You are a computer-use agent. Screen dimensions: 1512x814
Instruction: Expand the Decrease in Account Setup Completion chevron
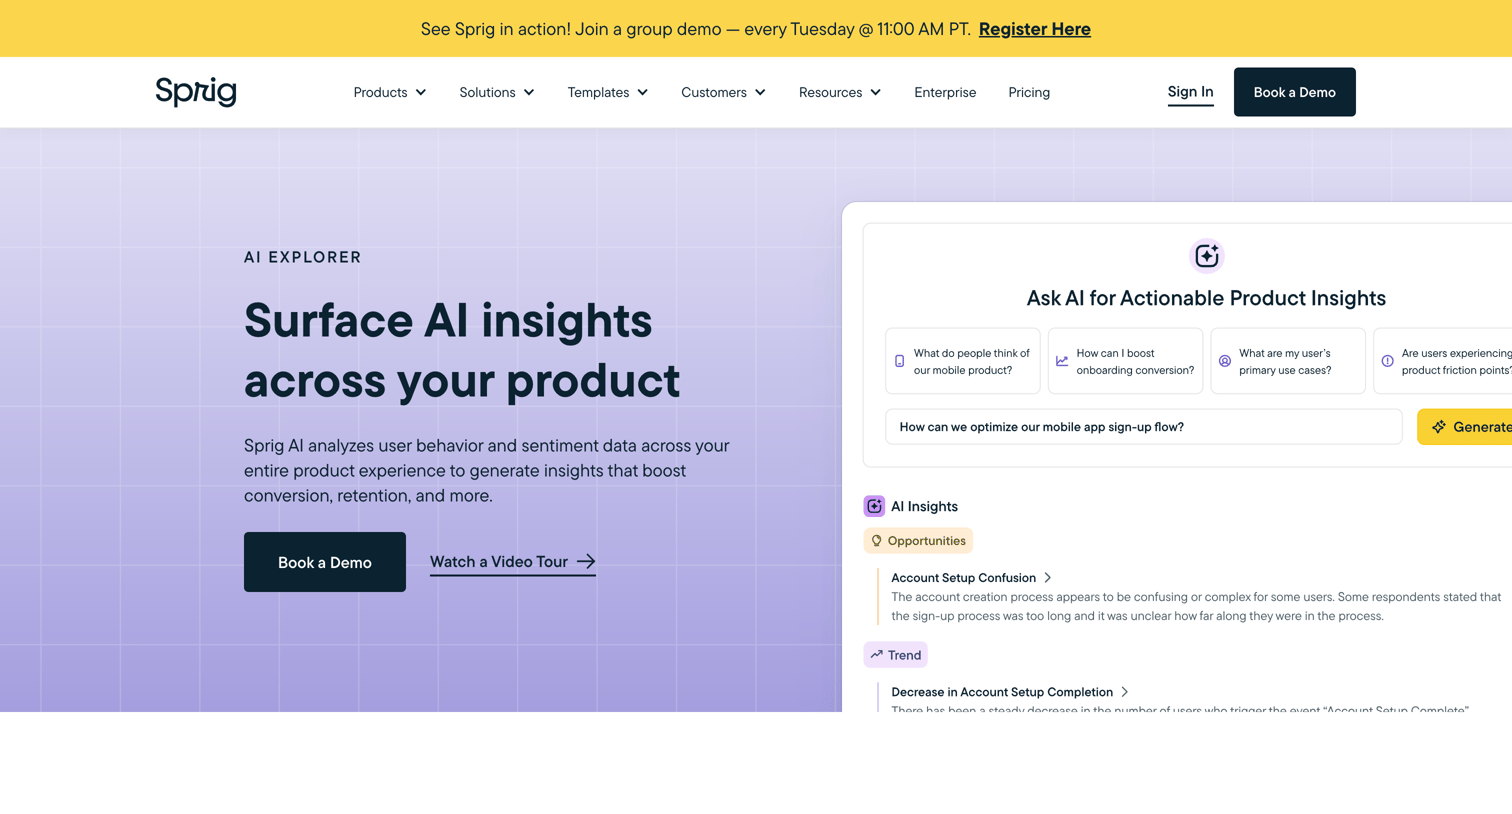click(x=1124, y=692)
